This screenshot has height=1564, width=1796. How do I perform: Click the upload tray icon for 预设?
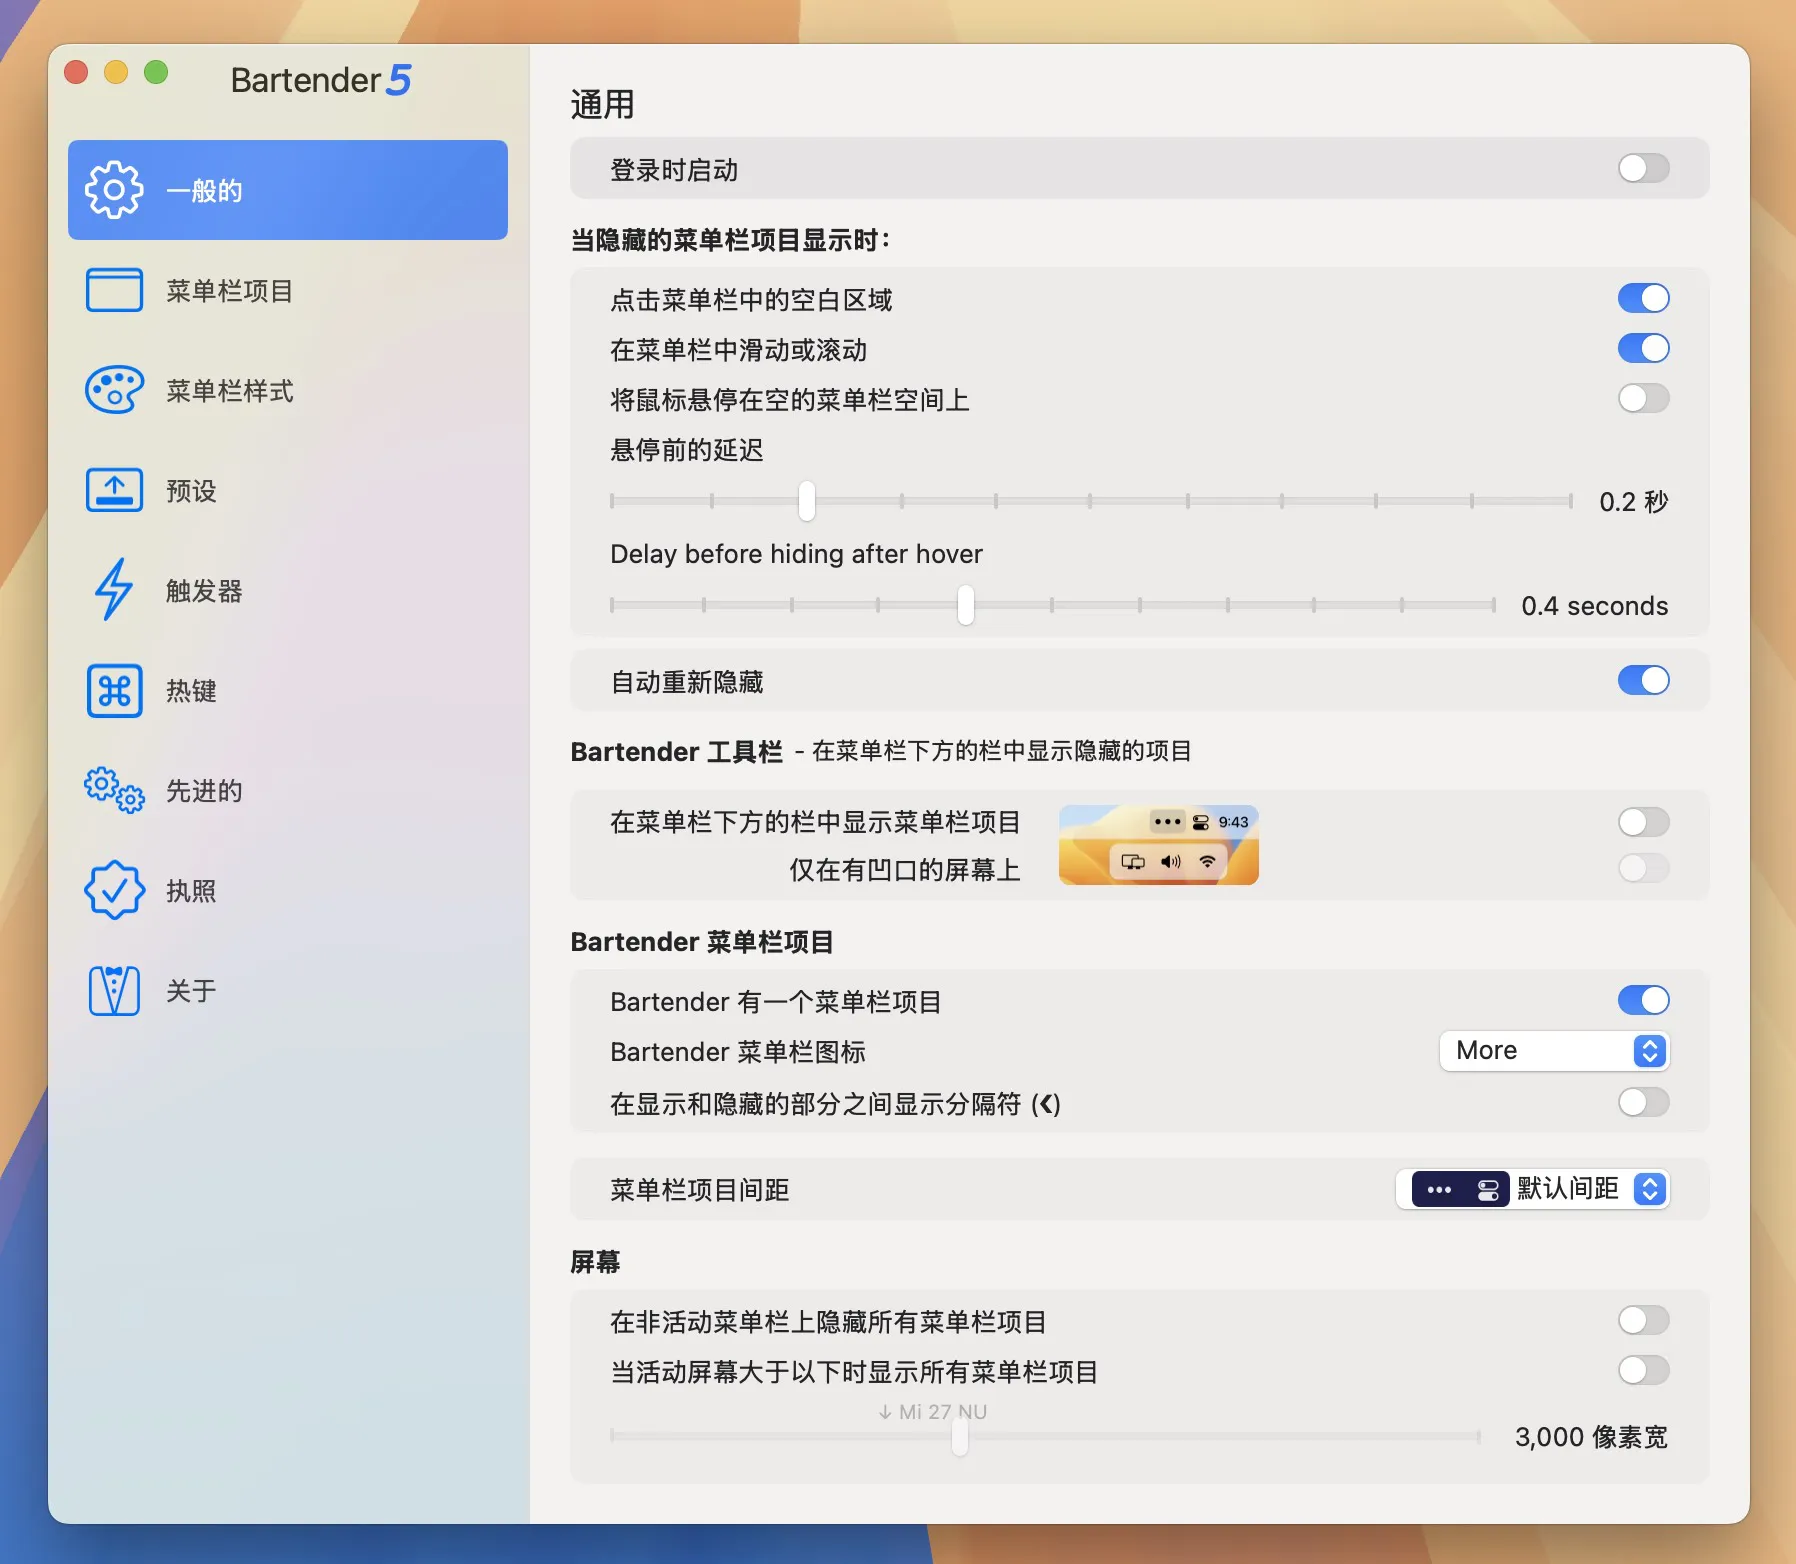click(x=114, y=490)
